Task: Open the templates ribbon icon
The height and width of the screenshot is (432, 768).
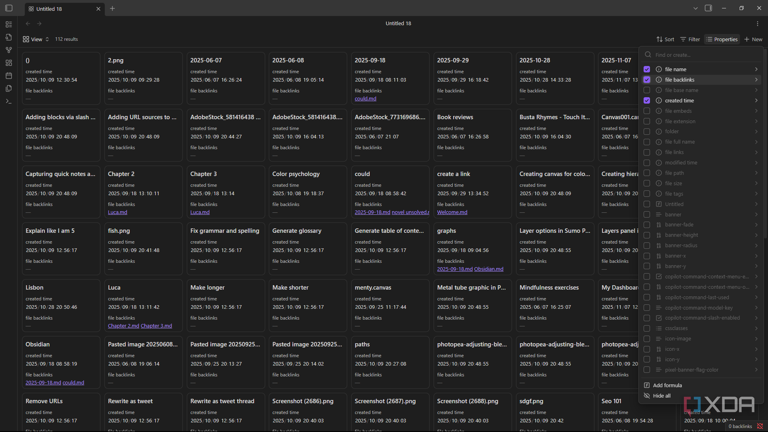Action: 8,89
